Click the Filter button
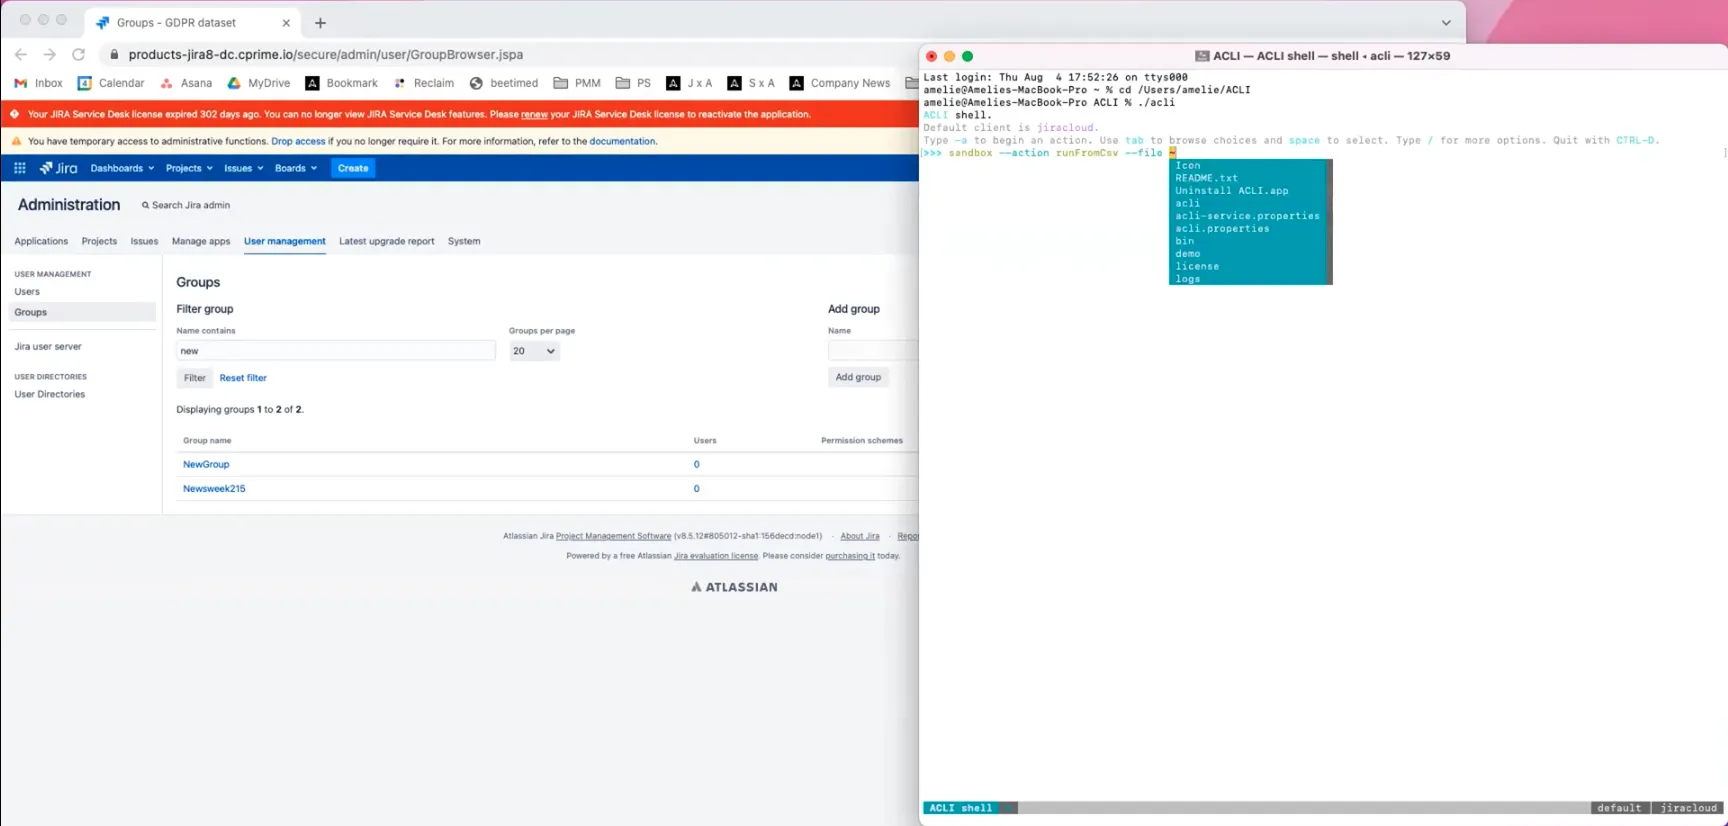 (194, 378)
